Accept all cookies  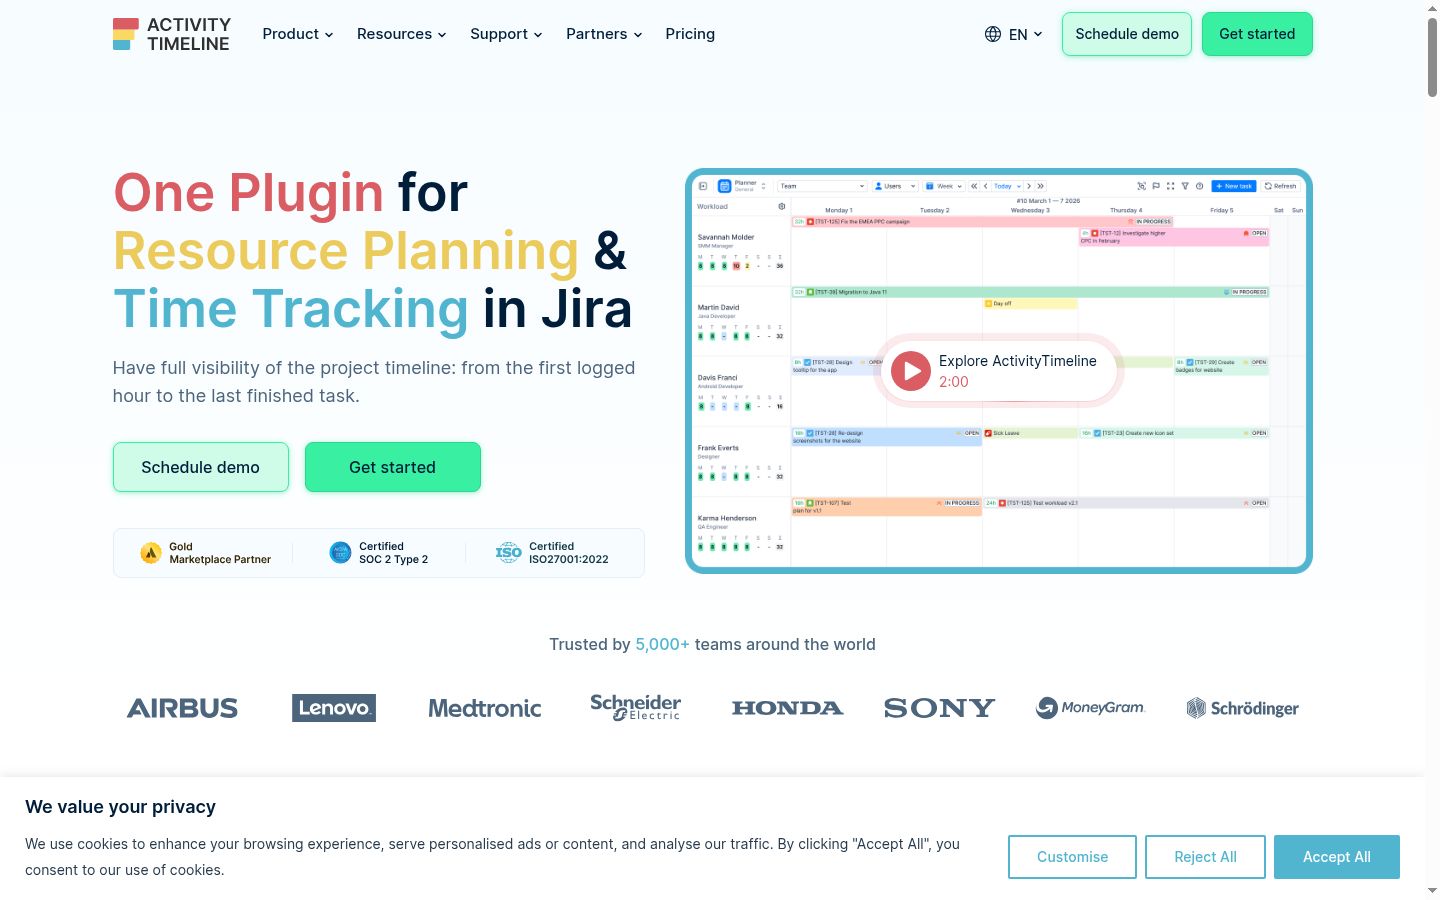(1336, 857)
